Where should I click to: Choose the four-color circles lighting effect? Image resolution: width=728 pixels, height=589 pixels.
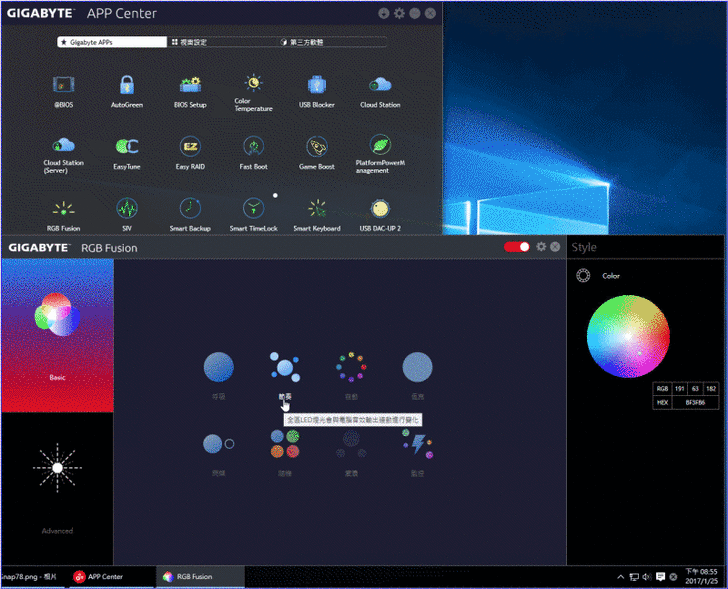pos(285,443)
